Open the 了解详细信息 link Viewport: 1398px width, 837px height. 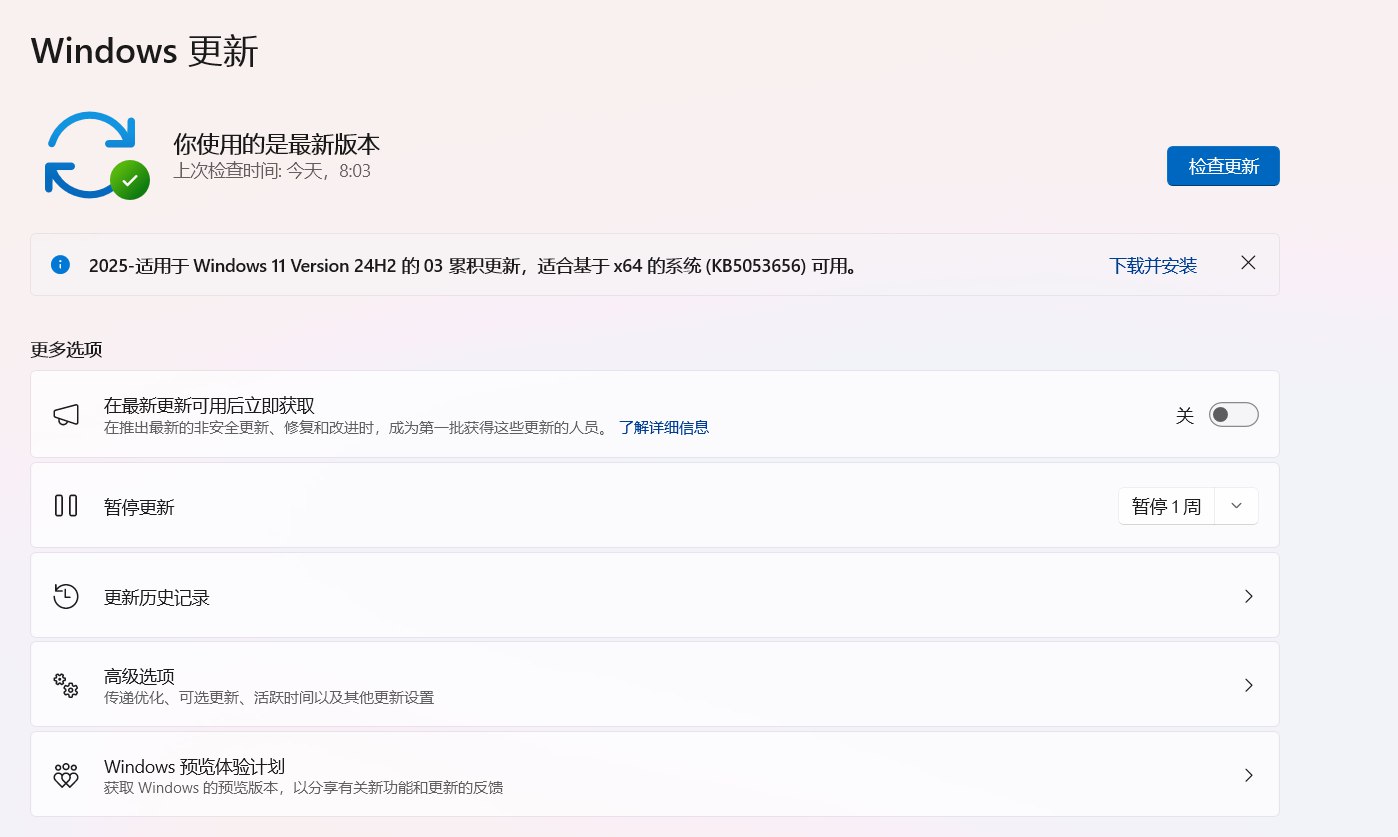664,428
